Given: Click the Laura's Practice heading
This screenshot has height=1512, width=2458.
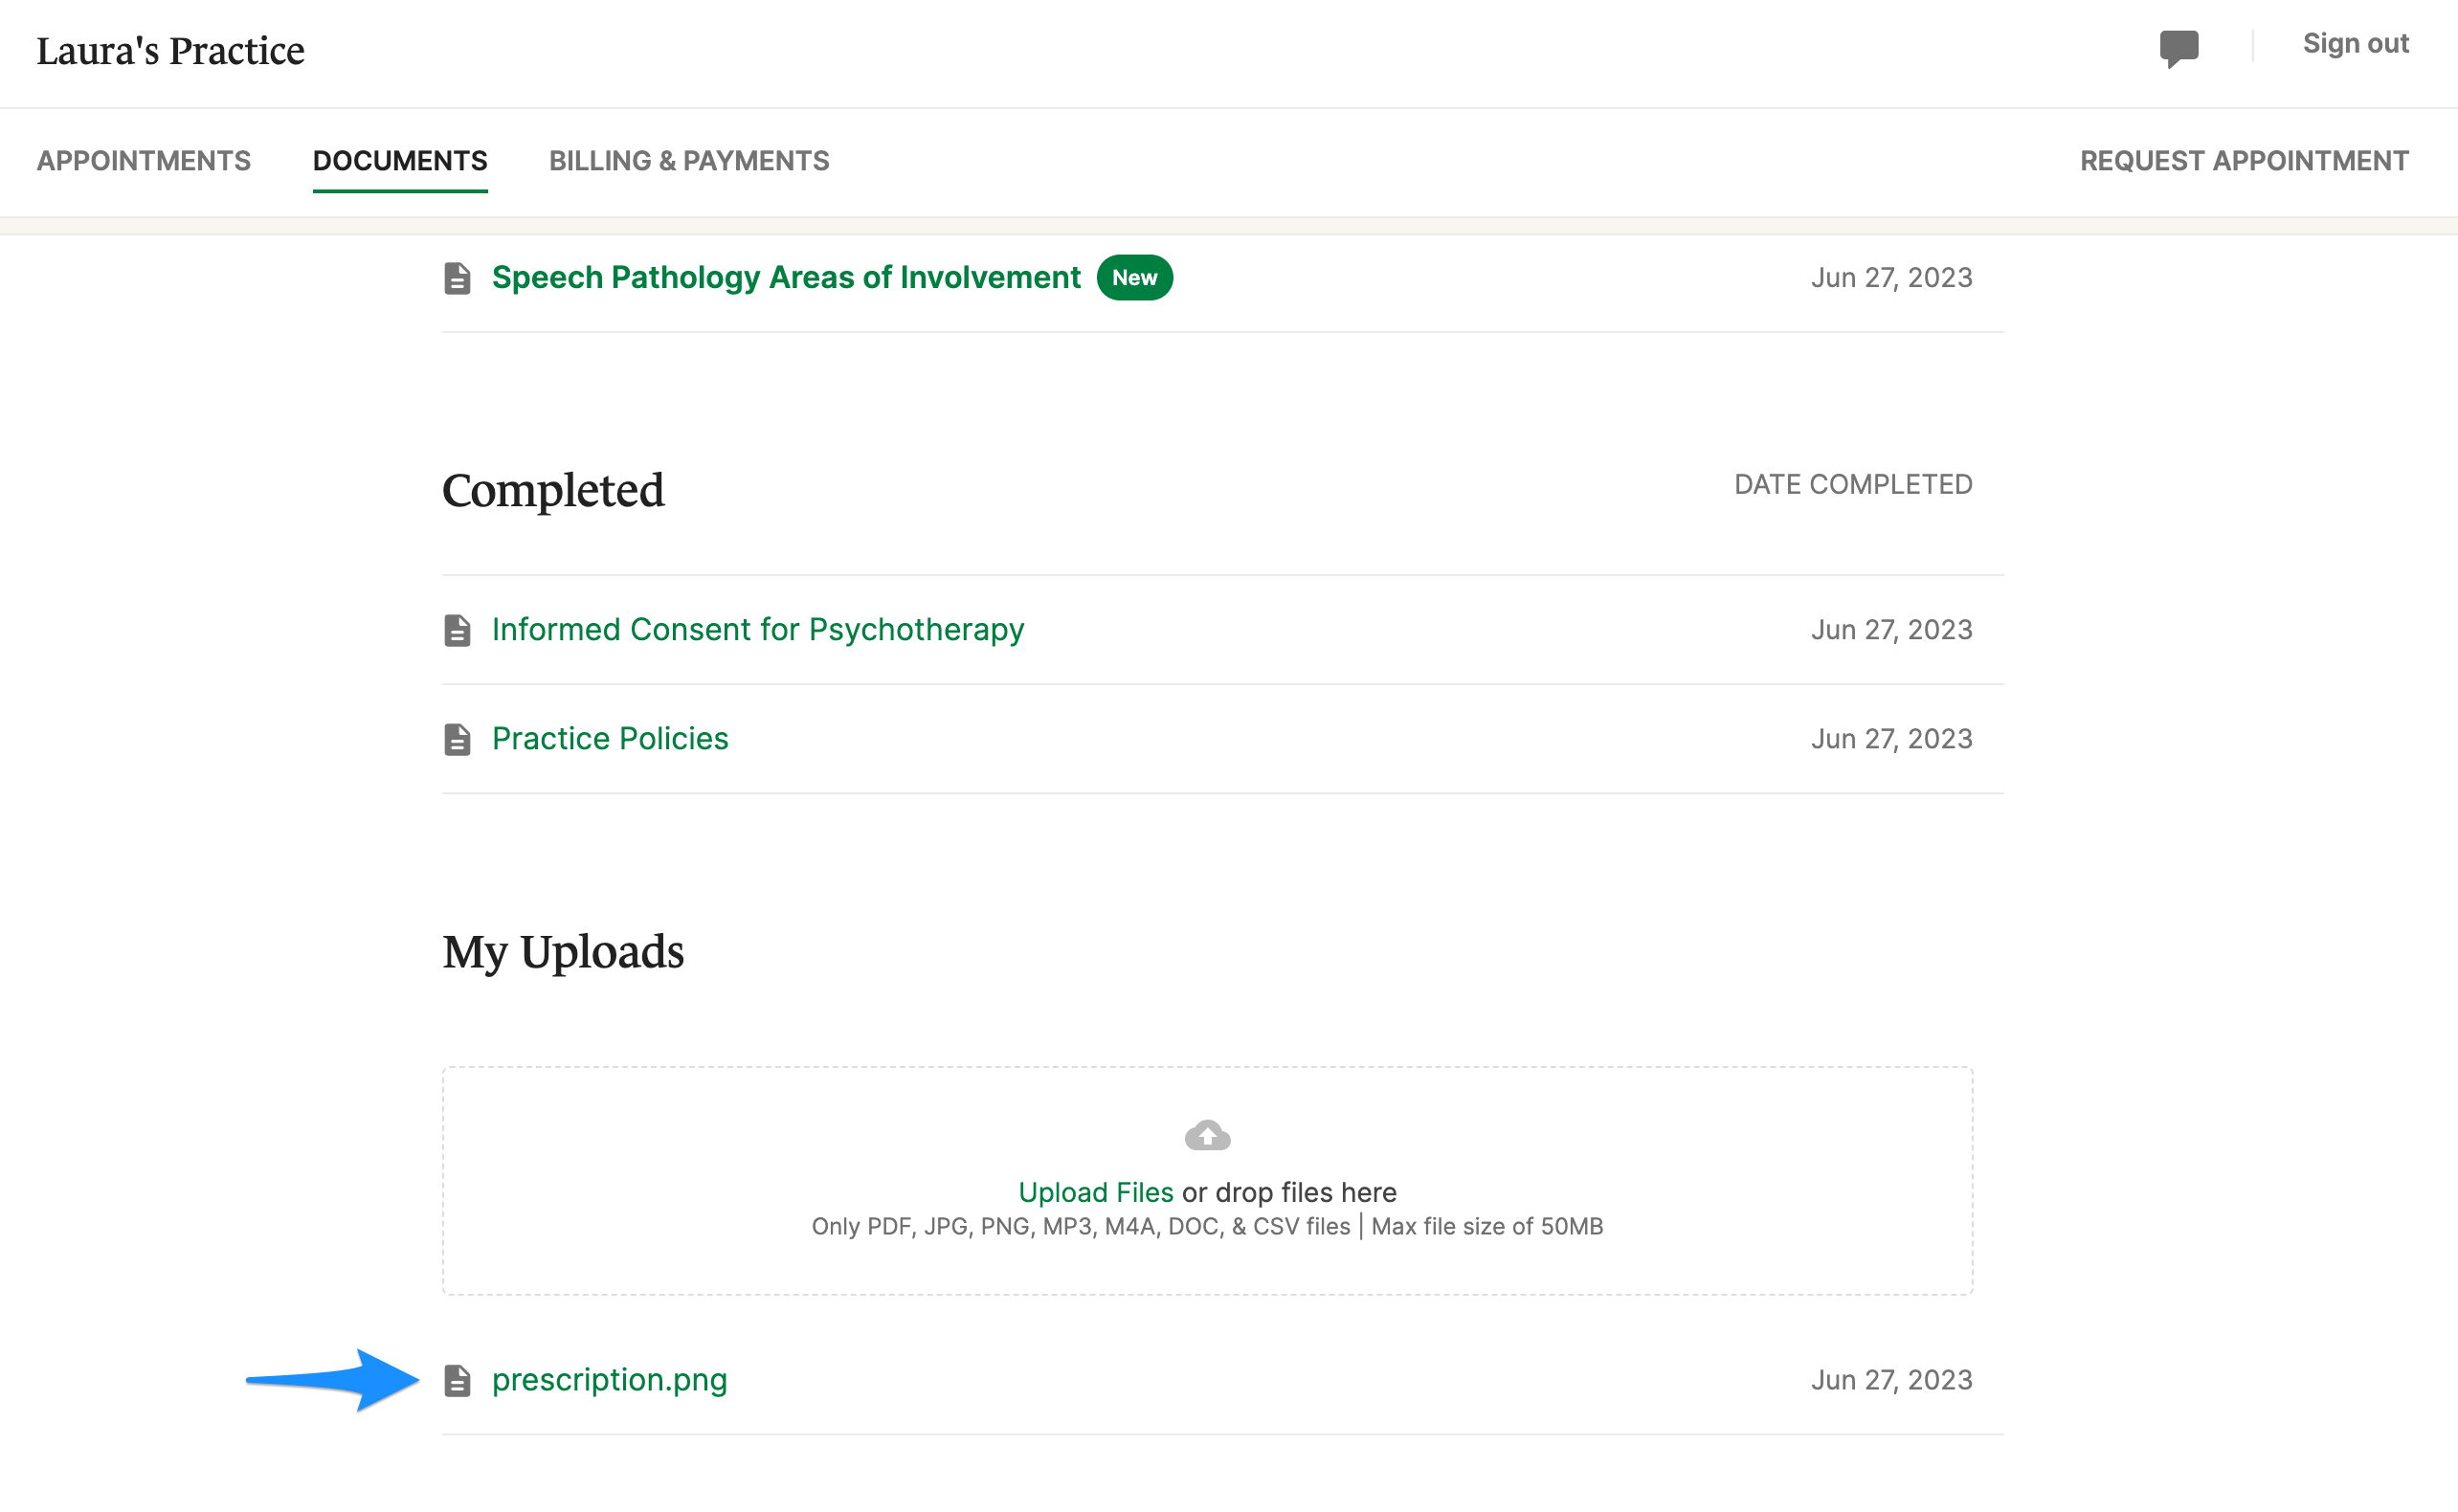Looking at the screenshot, I should [x=171, y=50].
